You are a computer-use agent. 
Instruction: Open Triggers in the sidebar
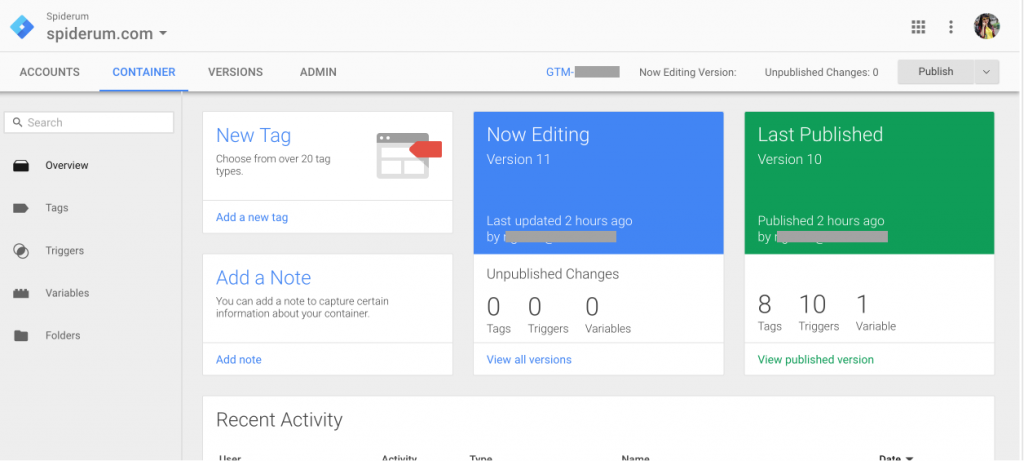tap(65, 251)
